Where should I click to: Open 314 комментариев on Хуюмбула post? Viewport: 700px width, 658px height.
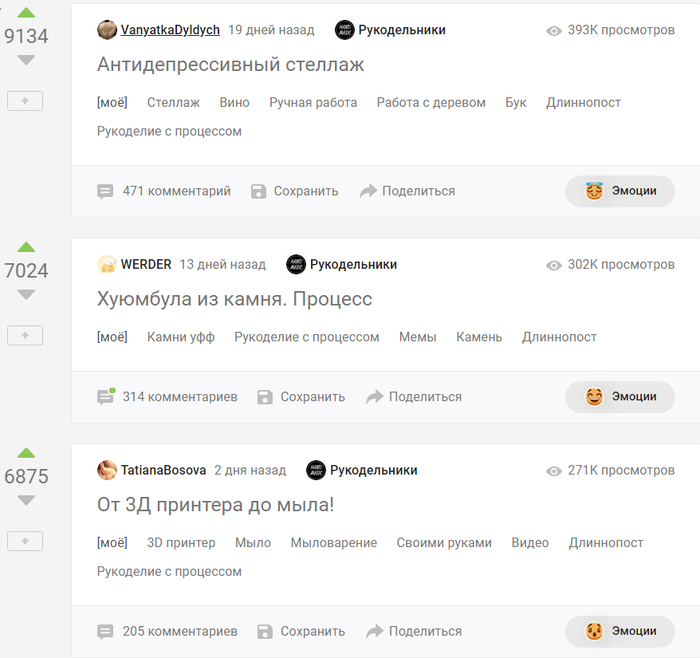point(180,397)
